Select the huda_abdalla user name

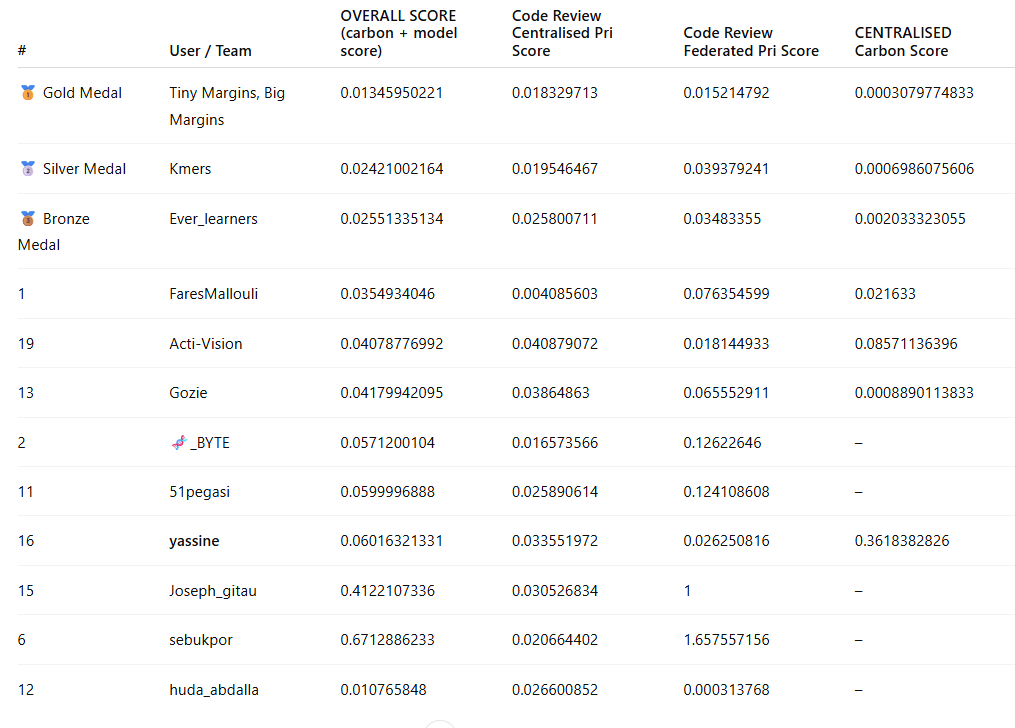[213, 690]
